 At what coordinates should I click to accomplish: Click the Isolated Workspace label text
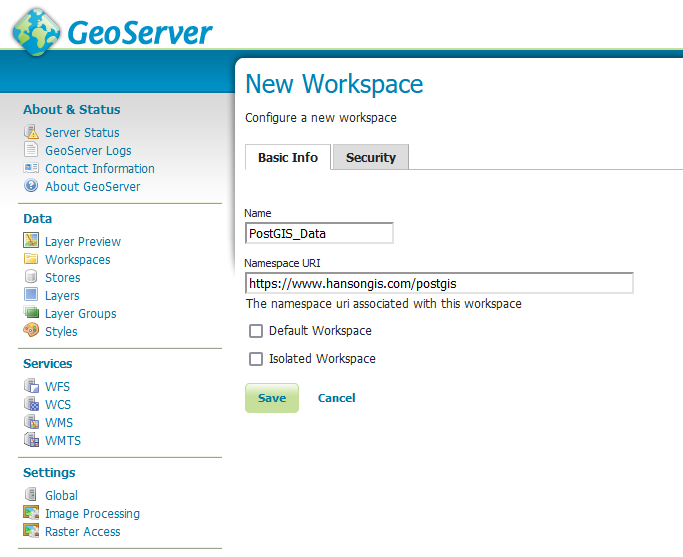pyautogui.click(x=322, y=359)
